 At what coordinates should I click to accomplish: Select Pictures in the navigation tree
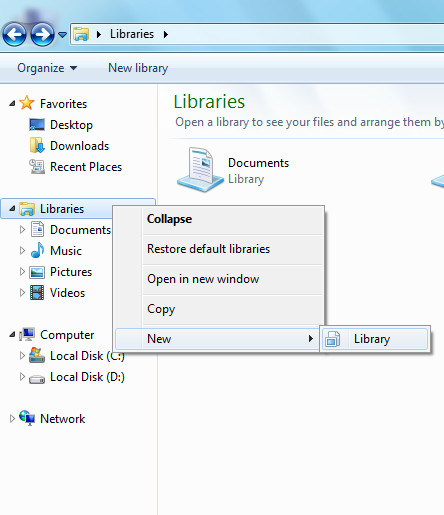coord(71,272)
